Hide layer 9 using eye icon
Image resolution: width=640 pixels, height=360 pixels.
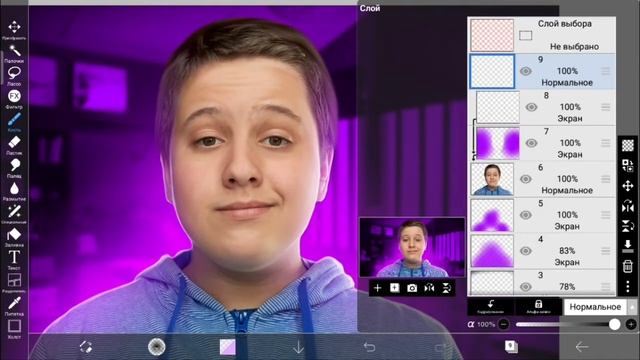tap(526, 71)
